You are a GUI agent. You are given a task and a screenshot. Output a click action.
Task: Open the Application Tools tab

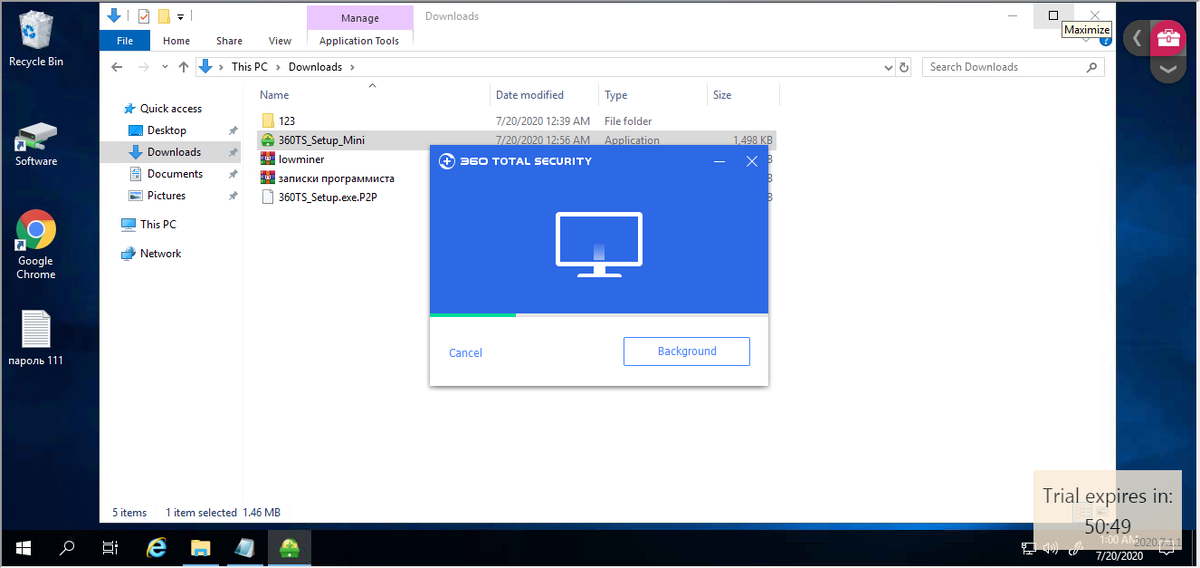point(359,41)
